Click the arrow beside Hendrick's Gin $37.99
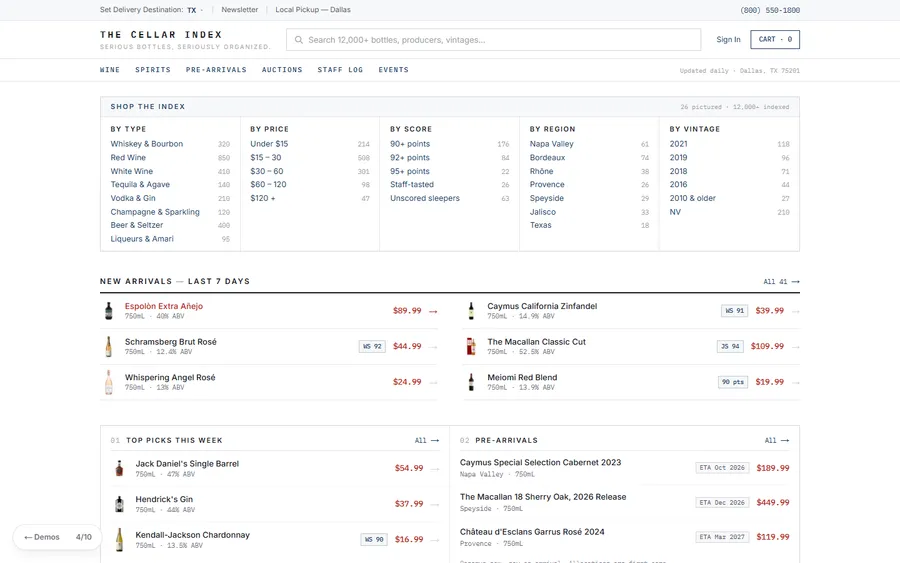 coord(435,504)
